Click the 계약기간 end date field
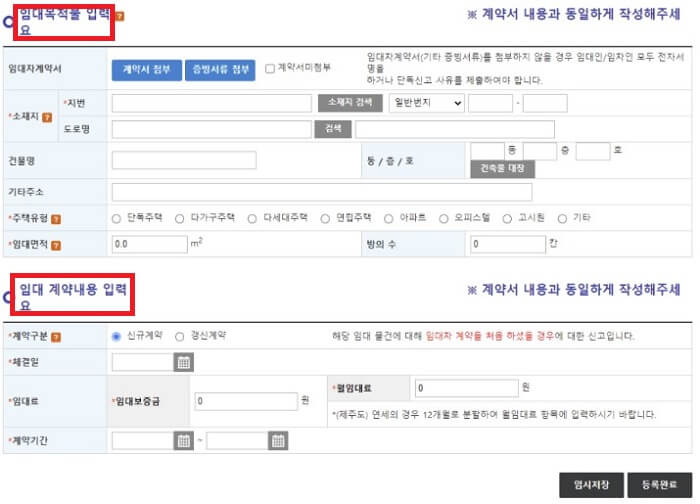700x504 pixels. click(238, 441)
